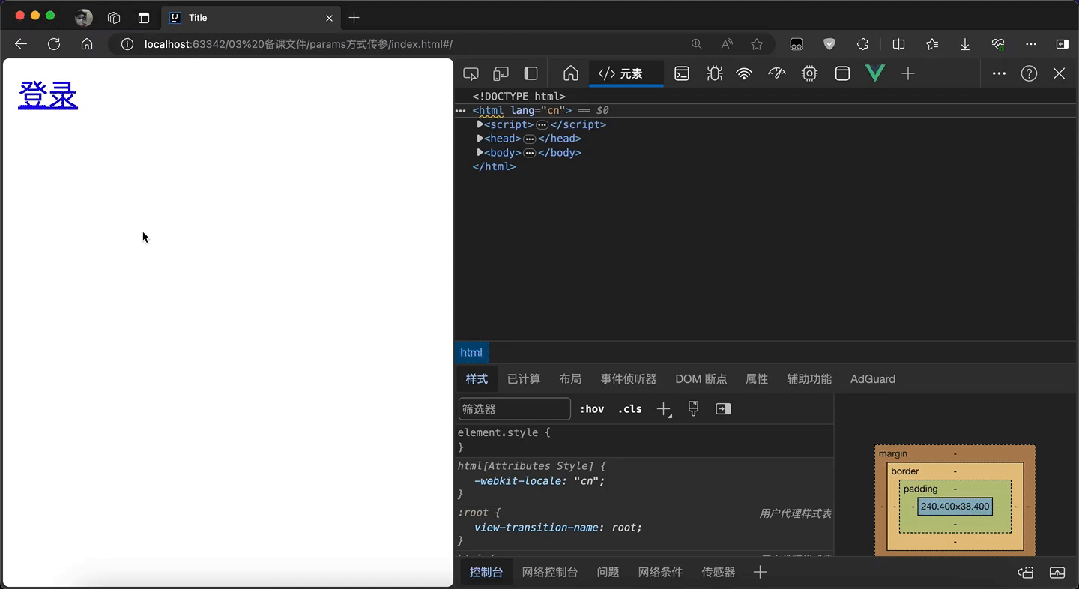Image resolution: width=1079 pixels, height=589 pixels.
Task: Switch to the AdGuard styles tab
Action: click(873, 379)
